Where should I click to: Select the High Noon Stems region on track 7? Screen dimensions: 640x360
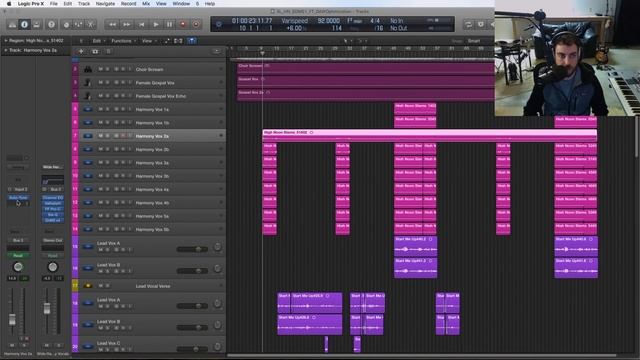coord(429,136)
